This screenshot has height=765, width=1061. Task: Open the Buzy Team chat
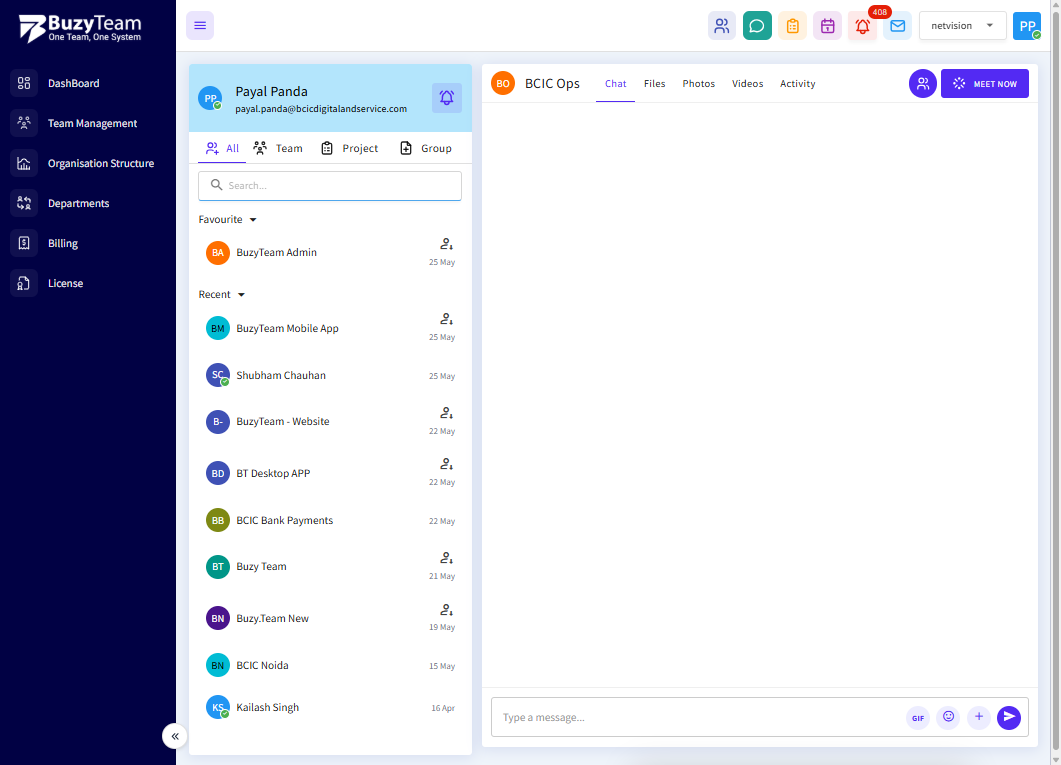coord(330,567)
